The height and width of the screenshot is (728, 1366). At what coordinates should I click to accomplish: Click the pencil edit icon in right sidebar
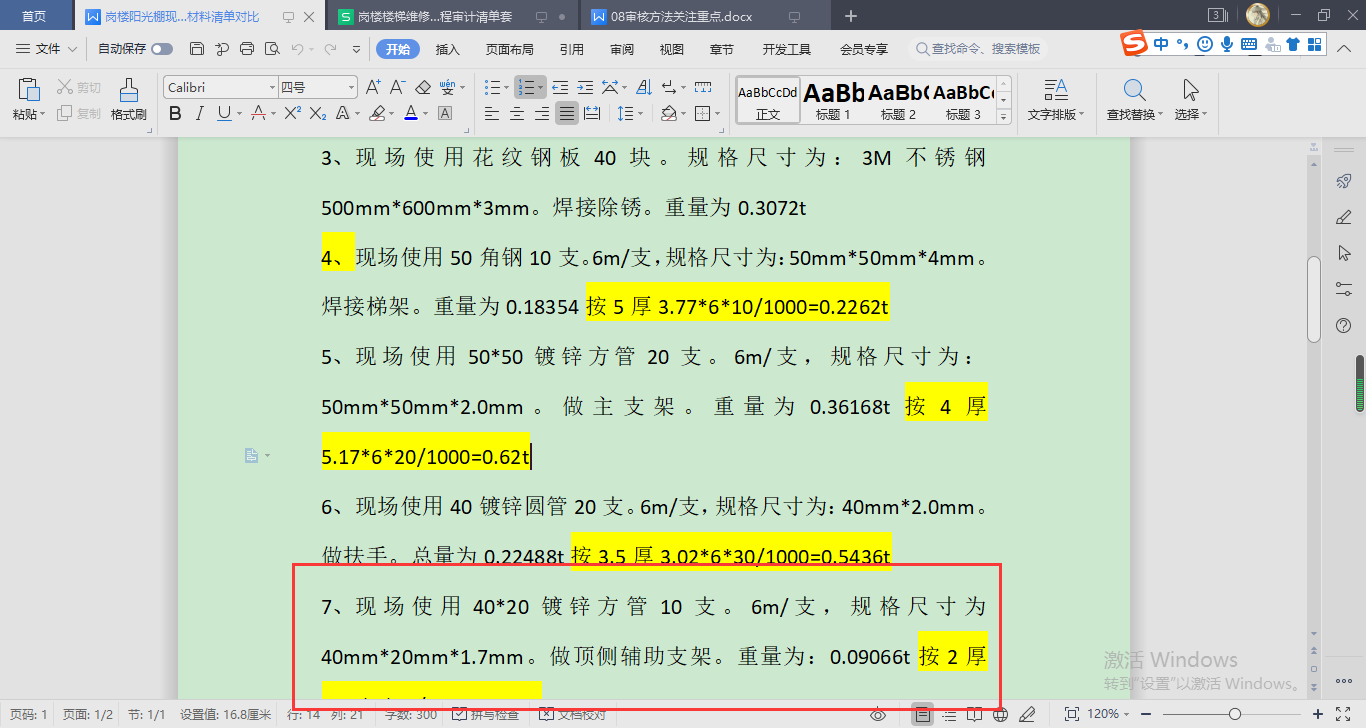pos(1344,217)
